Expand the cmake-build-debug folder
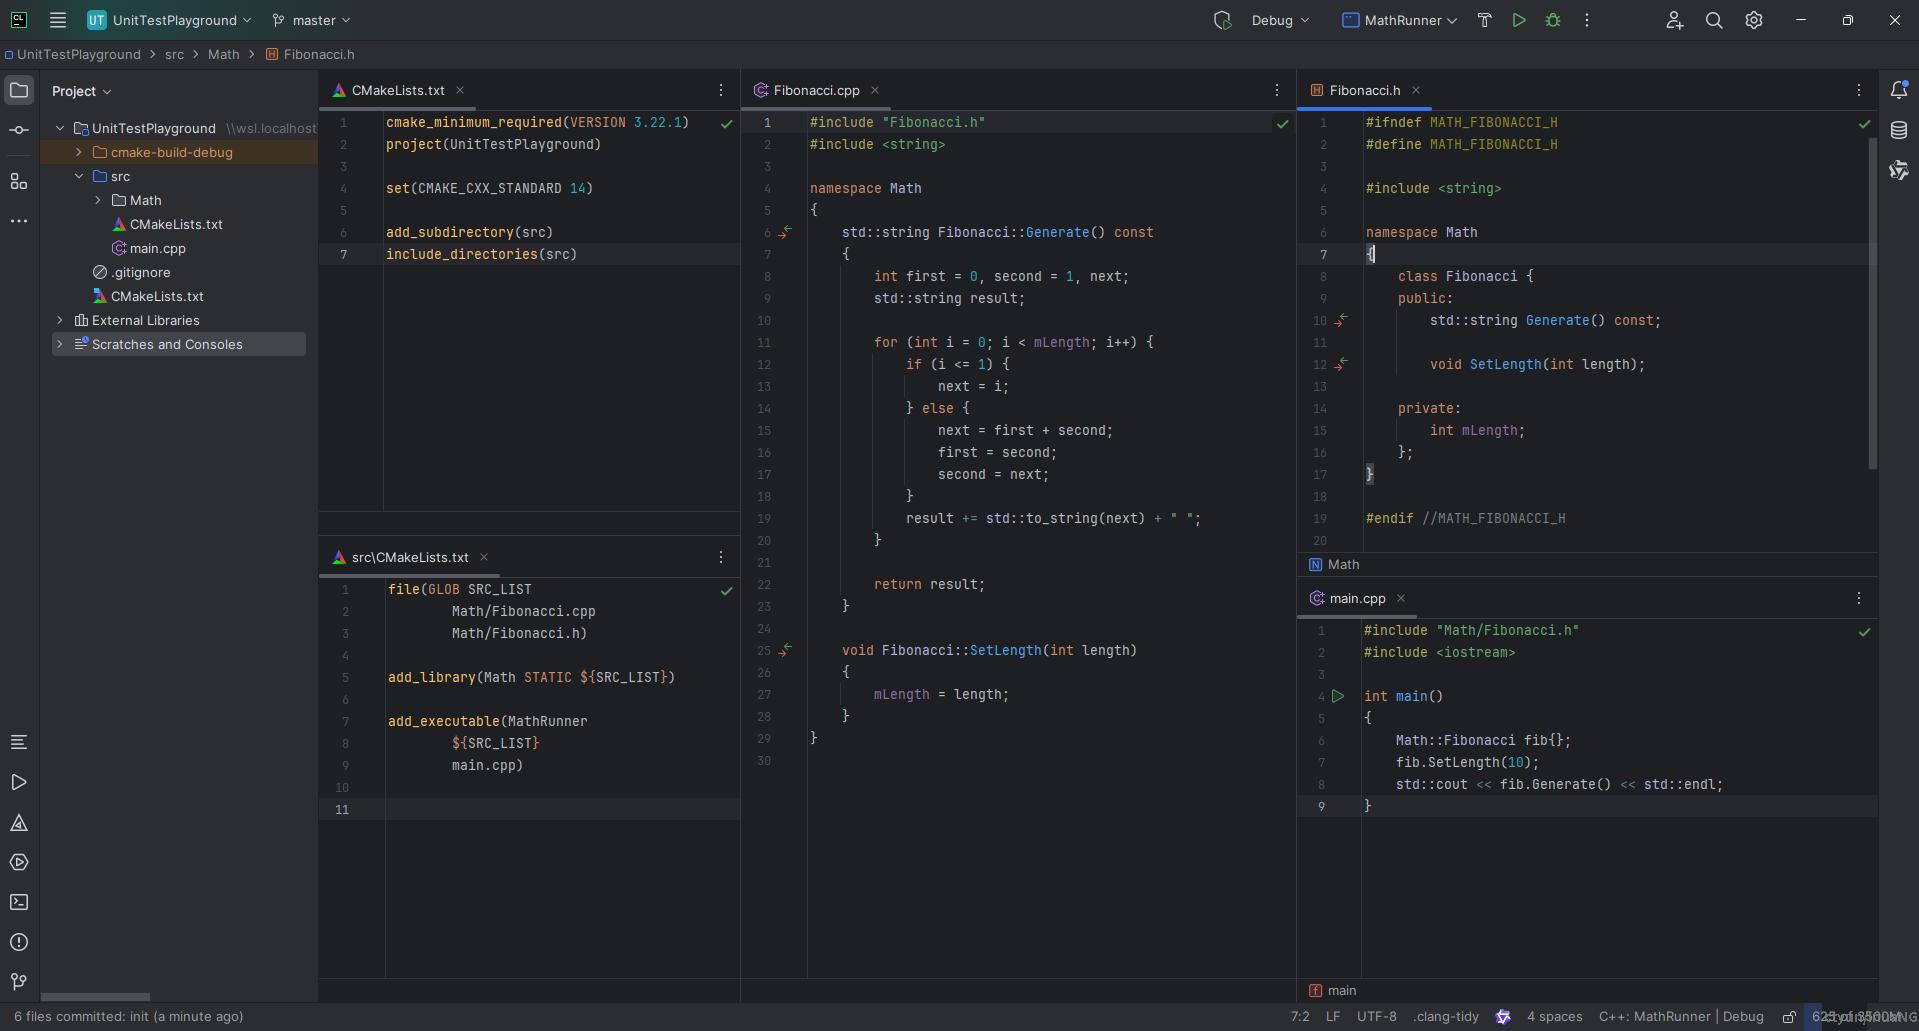Viewport: 1919px width, 1031px height. pyautogui.click(x=79, y=153)
